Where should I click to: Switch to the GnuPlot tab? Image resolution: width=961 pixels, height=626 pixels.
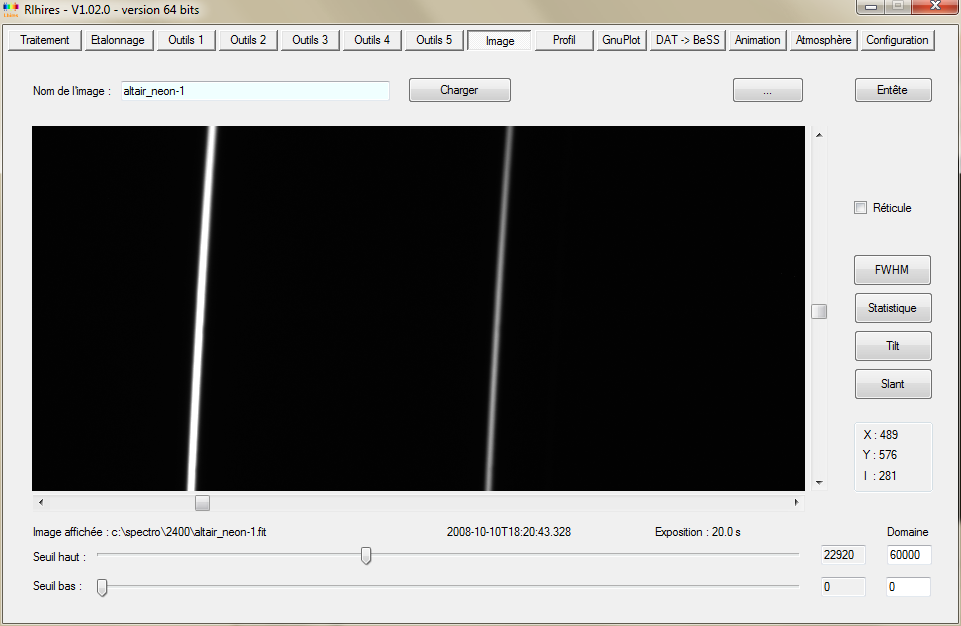pos(621,40)
